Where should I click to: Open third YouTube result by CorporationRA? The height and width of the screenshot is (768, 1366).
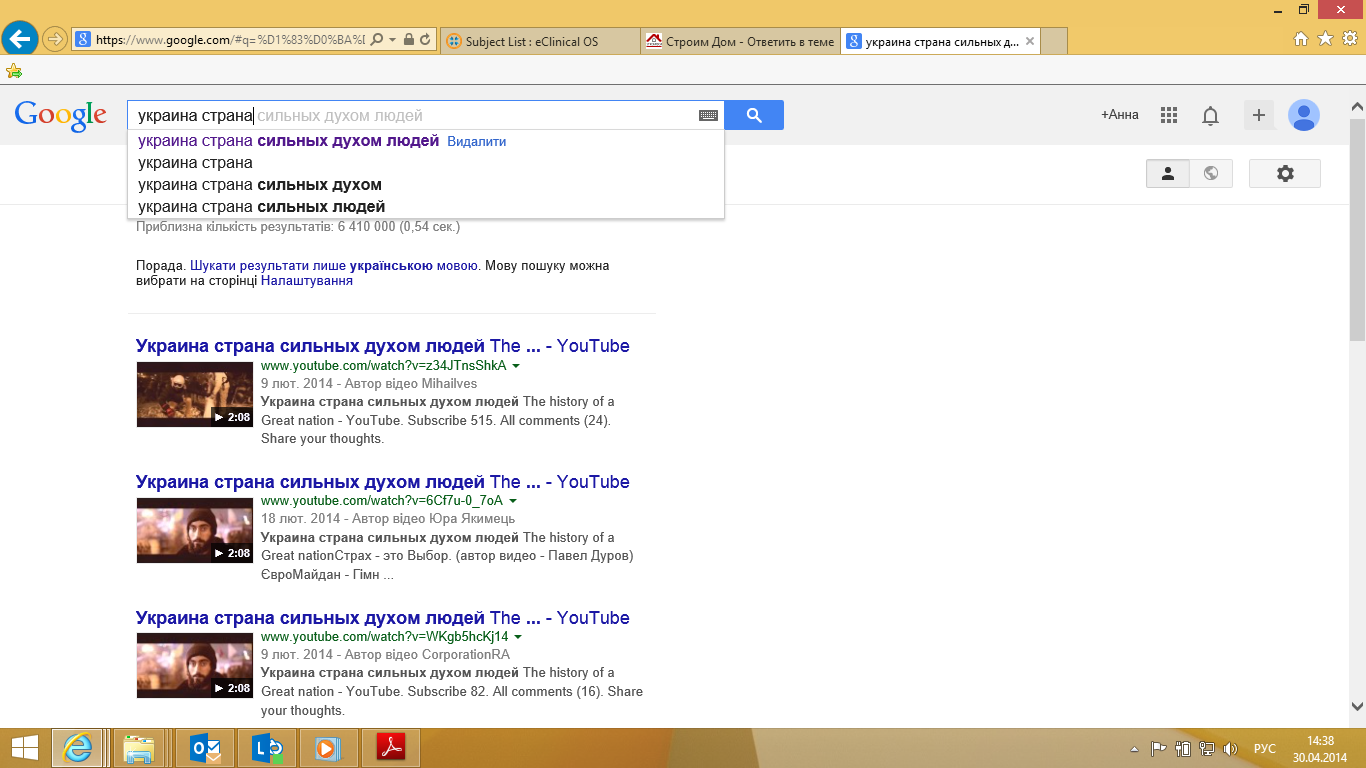[x=383, y=618]
